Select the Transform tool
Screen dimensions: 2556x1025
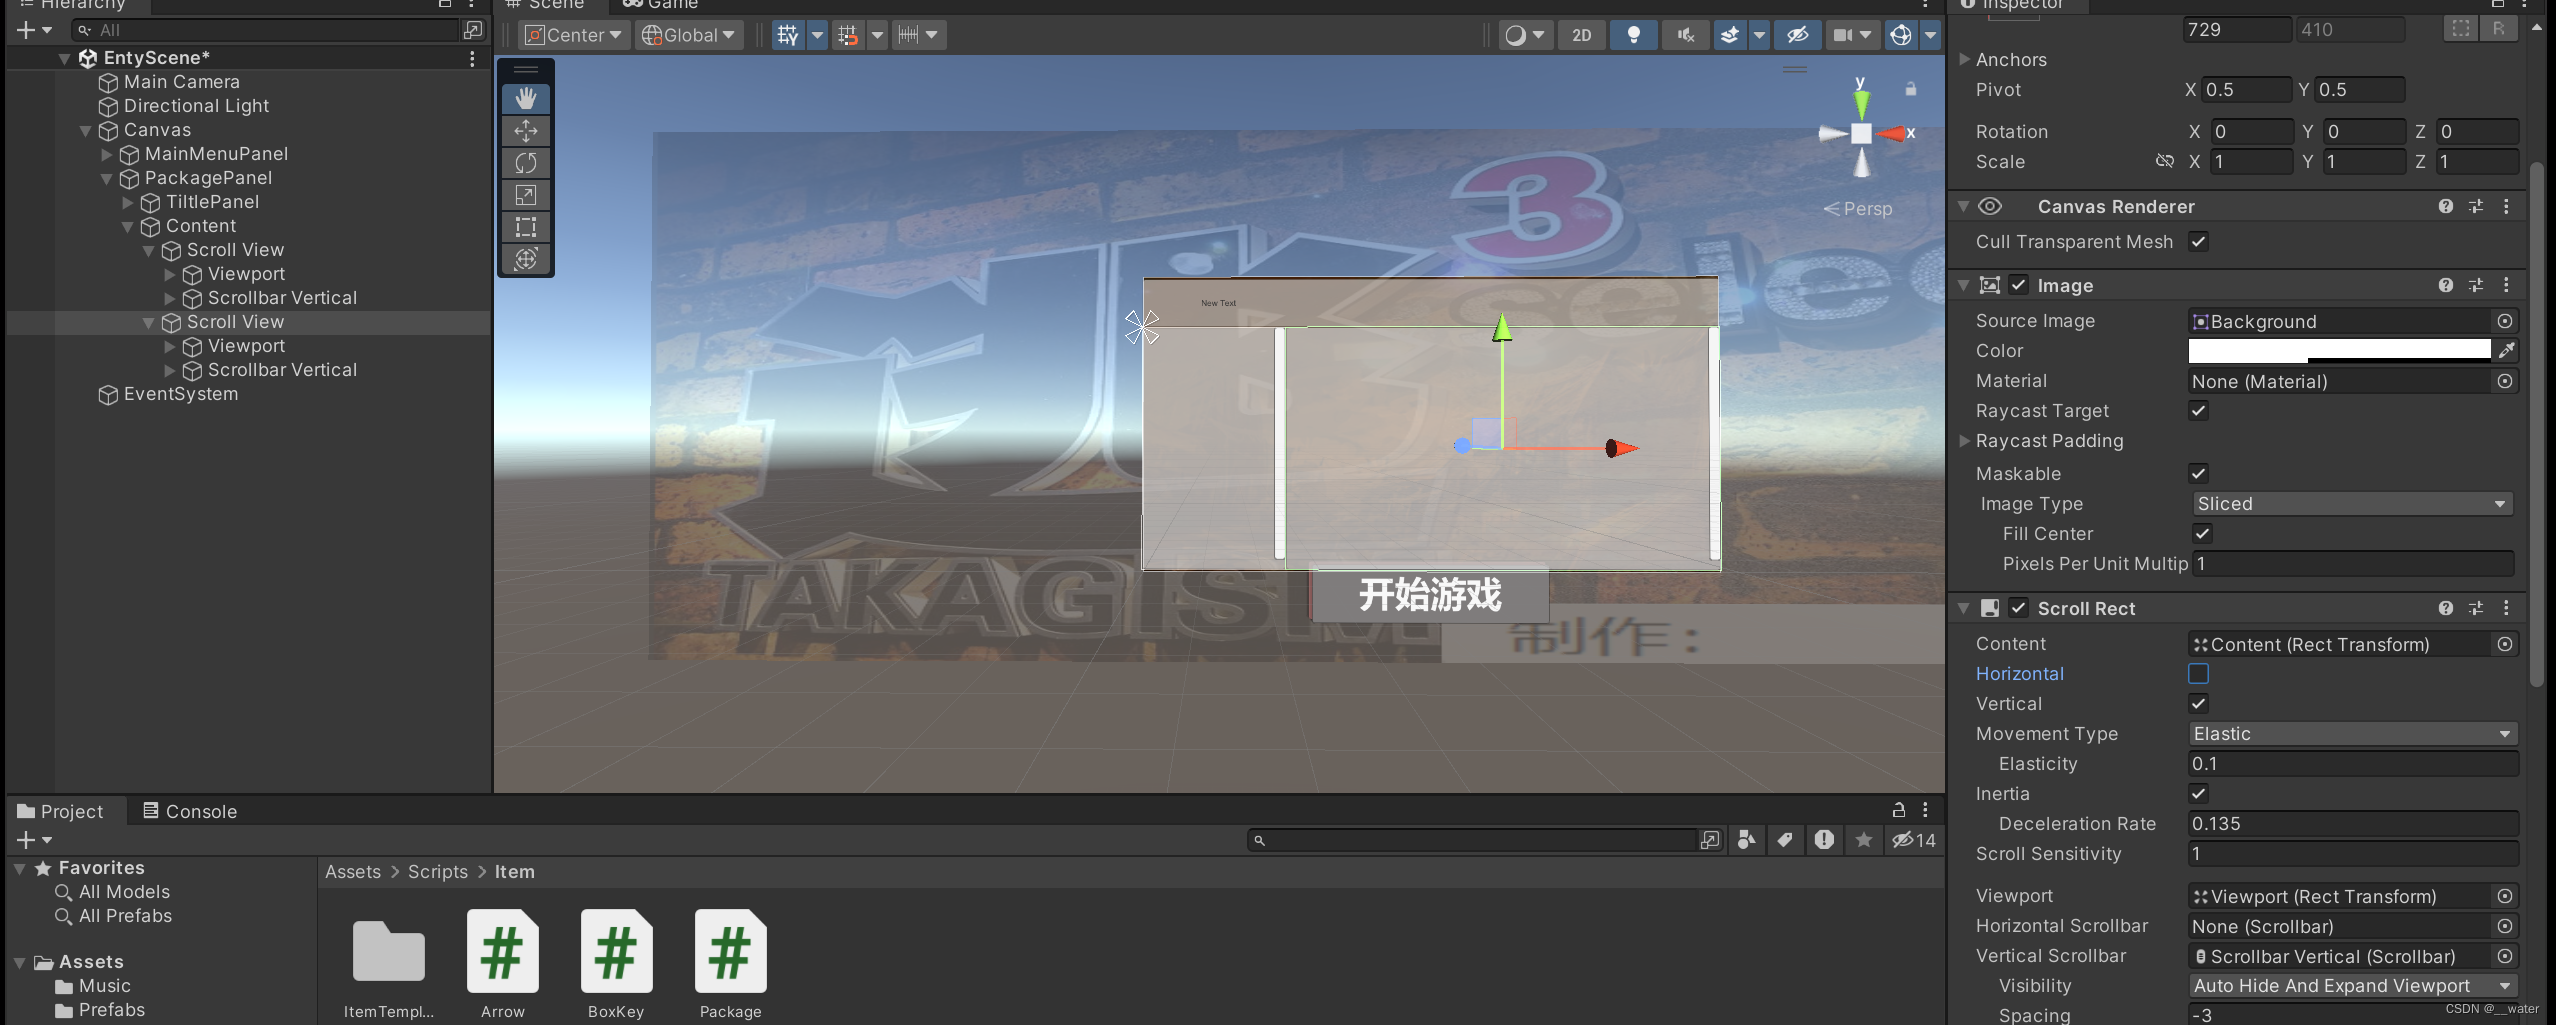pyautogui.click(x=526, y=259)
